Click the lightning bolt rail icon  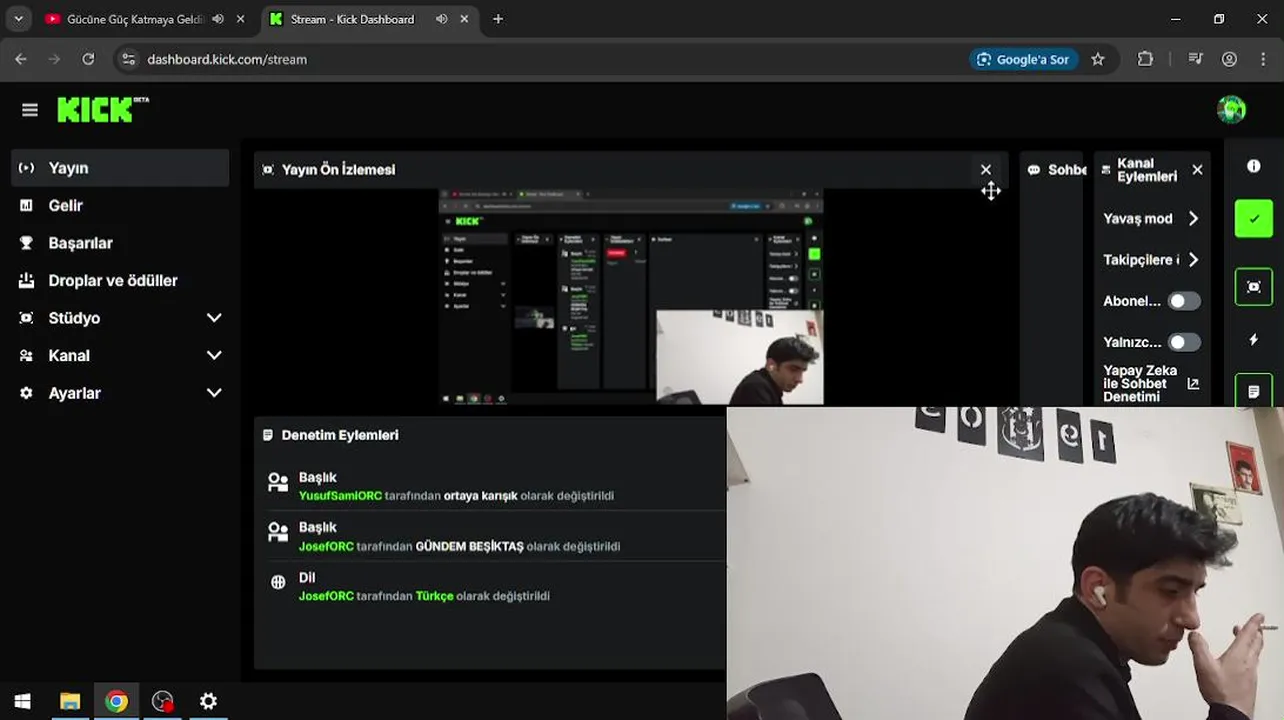1254,340
